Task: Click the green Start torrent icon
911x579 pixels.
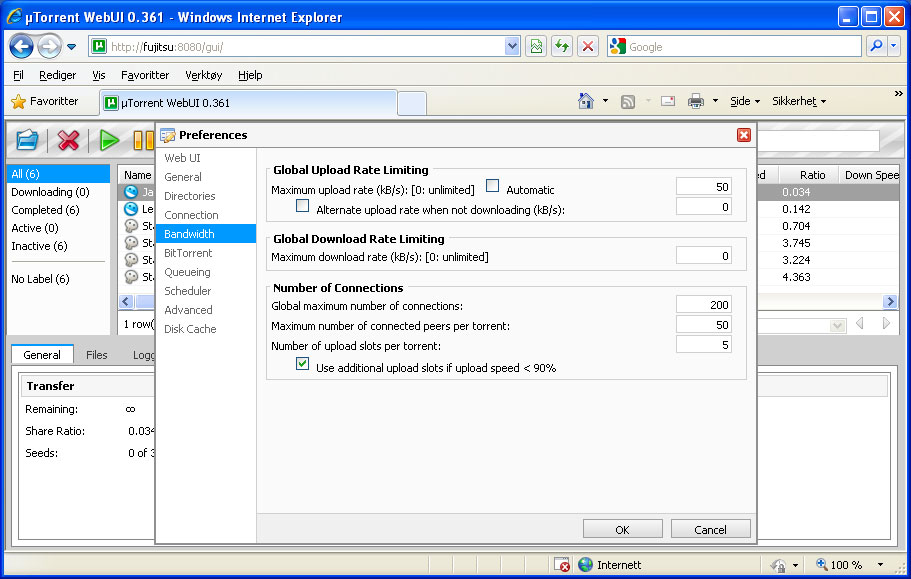Action: pos(109,140)
